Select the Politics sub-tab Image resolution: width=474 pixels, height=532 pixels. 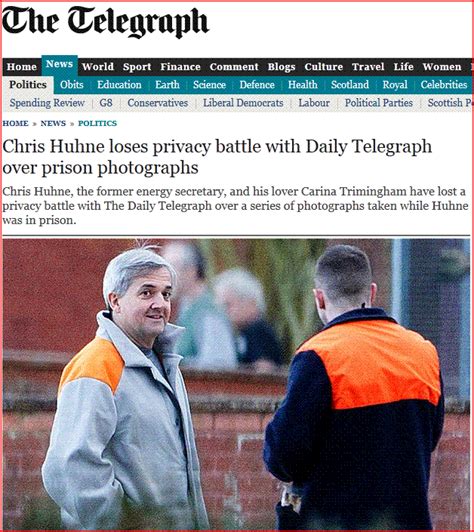point(28,85)
